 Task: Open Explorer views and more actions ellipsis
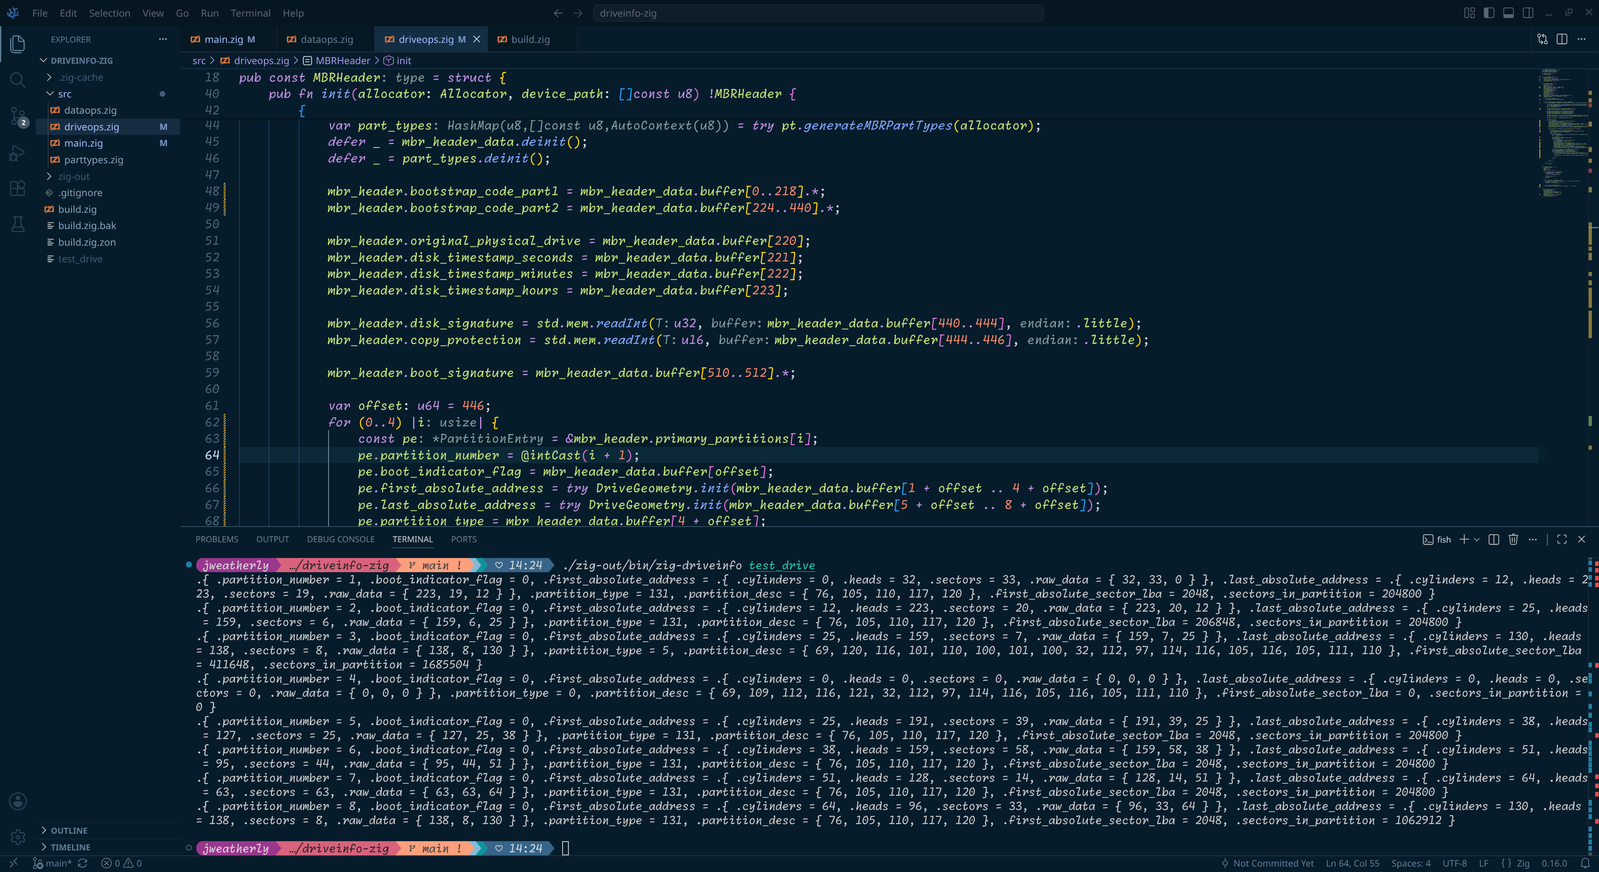coord(163,39)
